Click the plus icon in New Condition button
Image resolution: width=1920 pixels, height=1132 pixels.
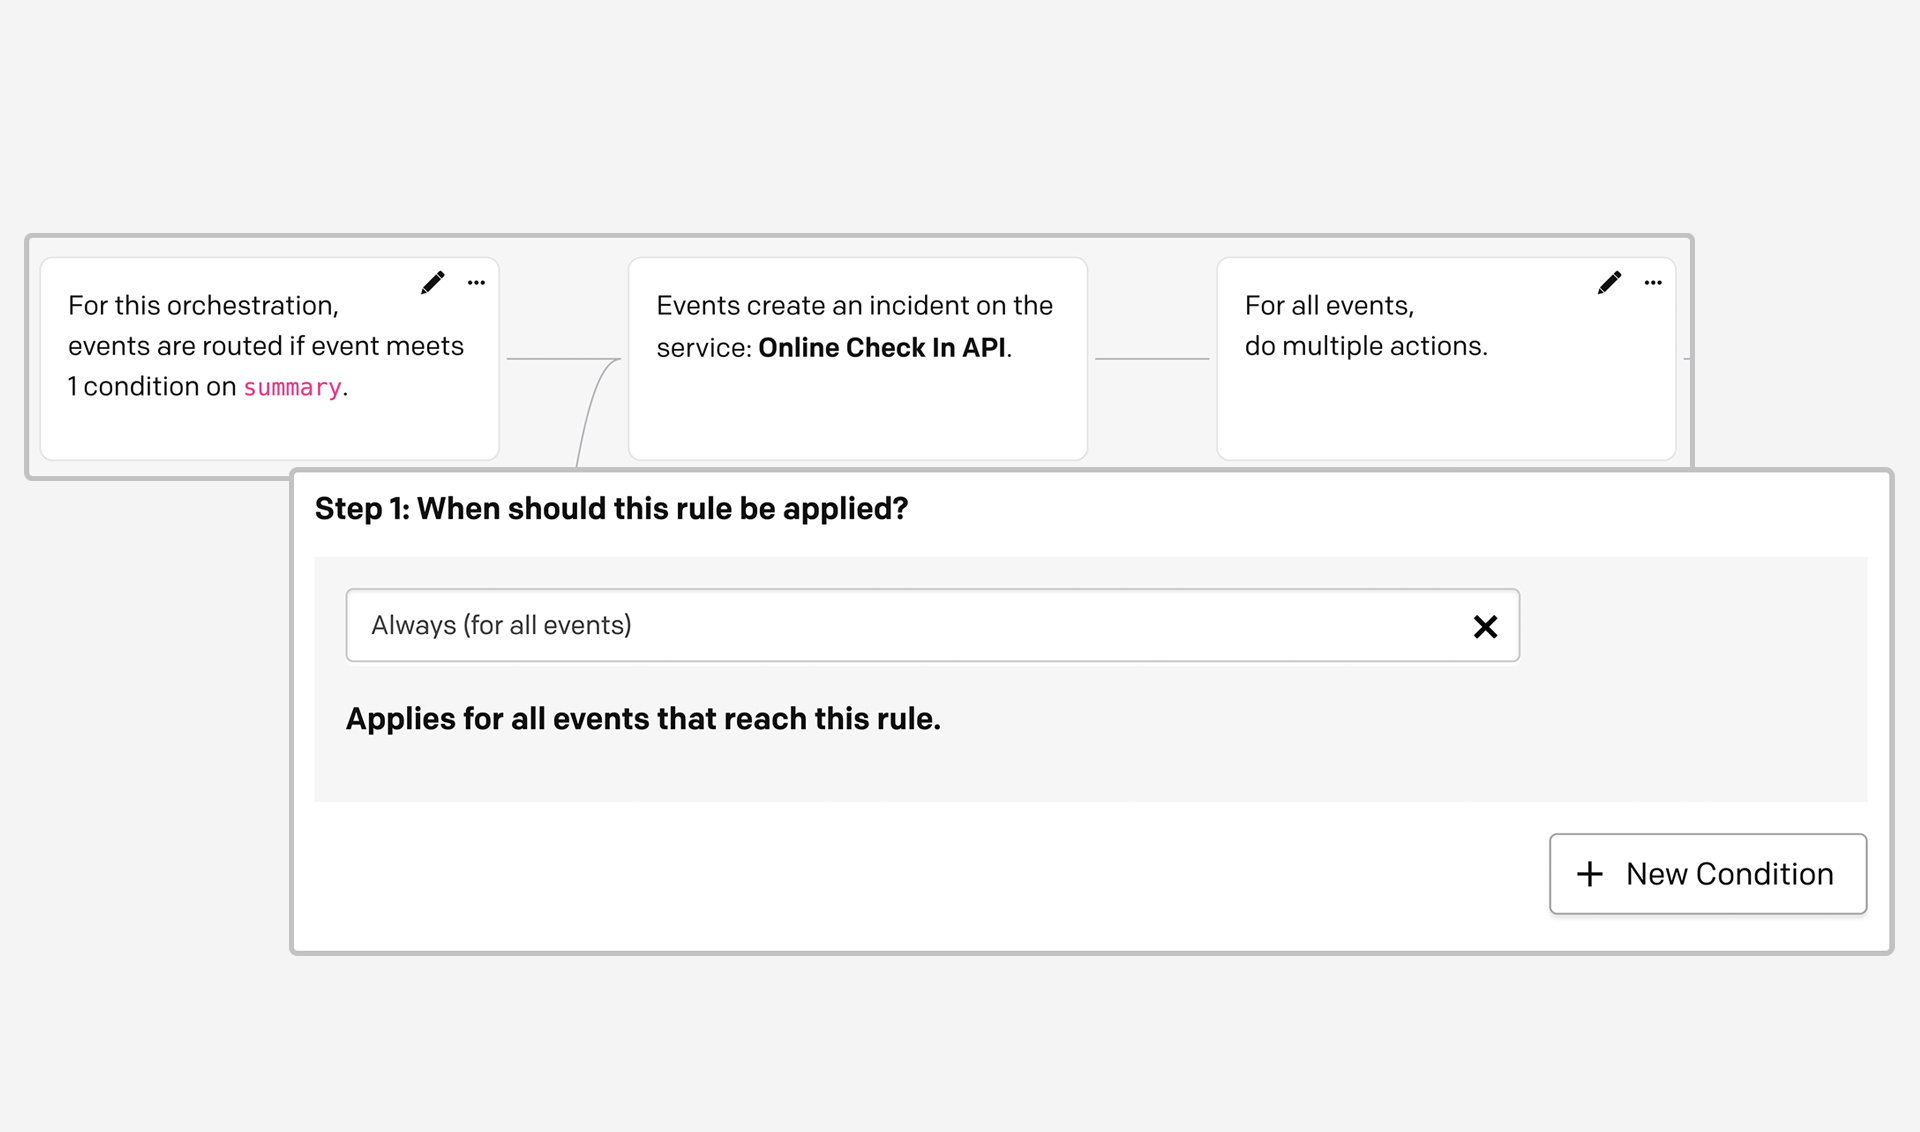coord(1589,874)
